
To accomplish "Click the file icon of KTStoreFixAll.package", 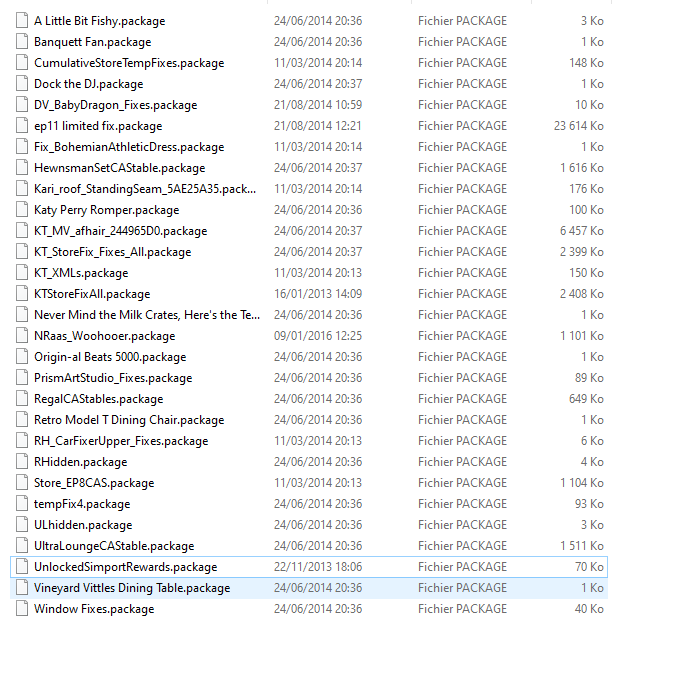I will pos(22,294).
